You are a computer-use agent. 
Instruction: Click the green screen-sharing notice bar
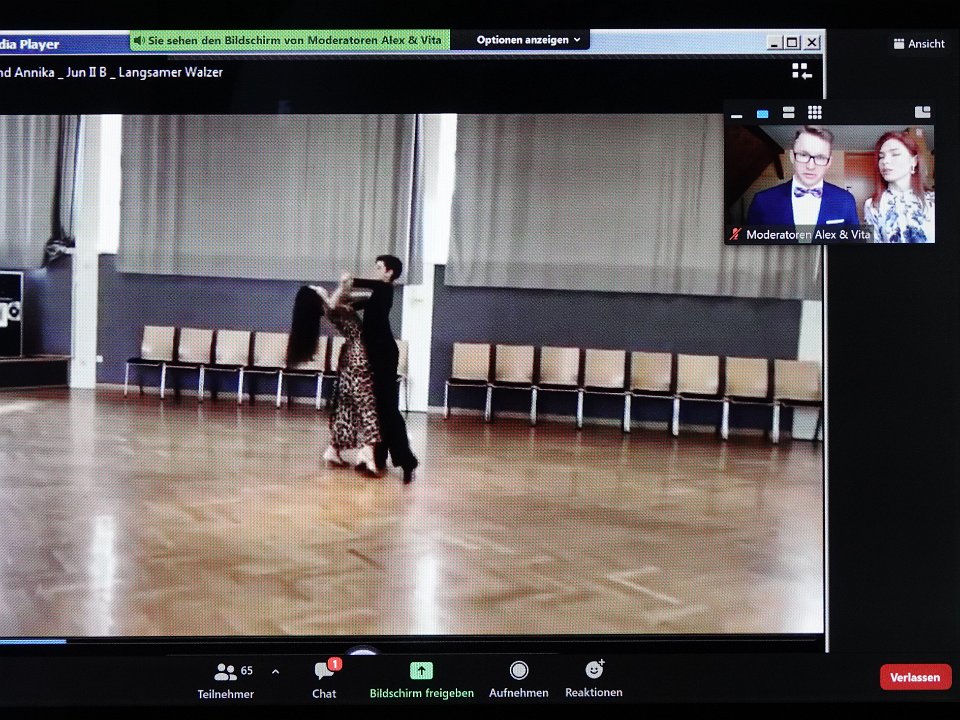pyautogui.click(x=290, y=40)
